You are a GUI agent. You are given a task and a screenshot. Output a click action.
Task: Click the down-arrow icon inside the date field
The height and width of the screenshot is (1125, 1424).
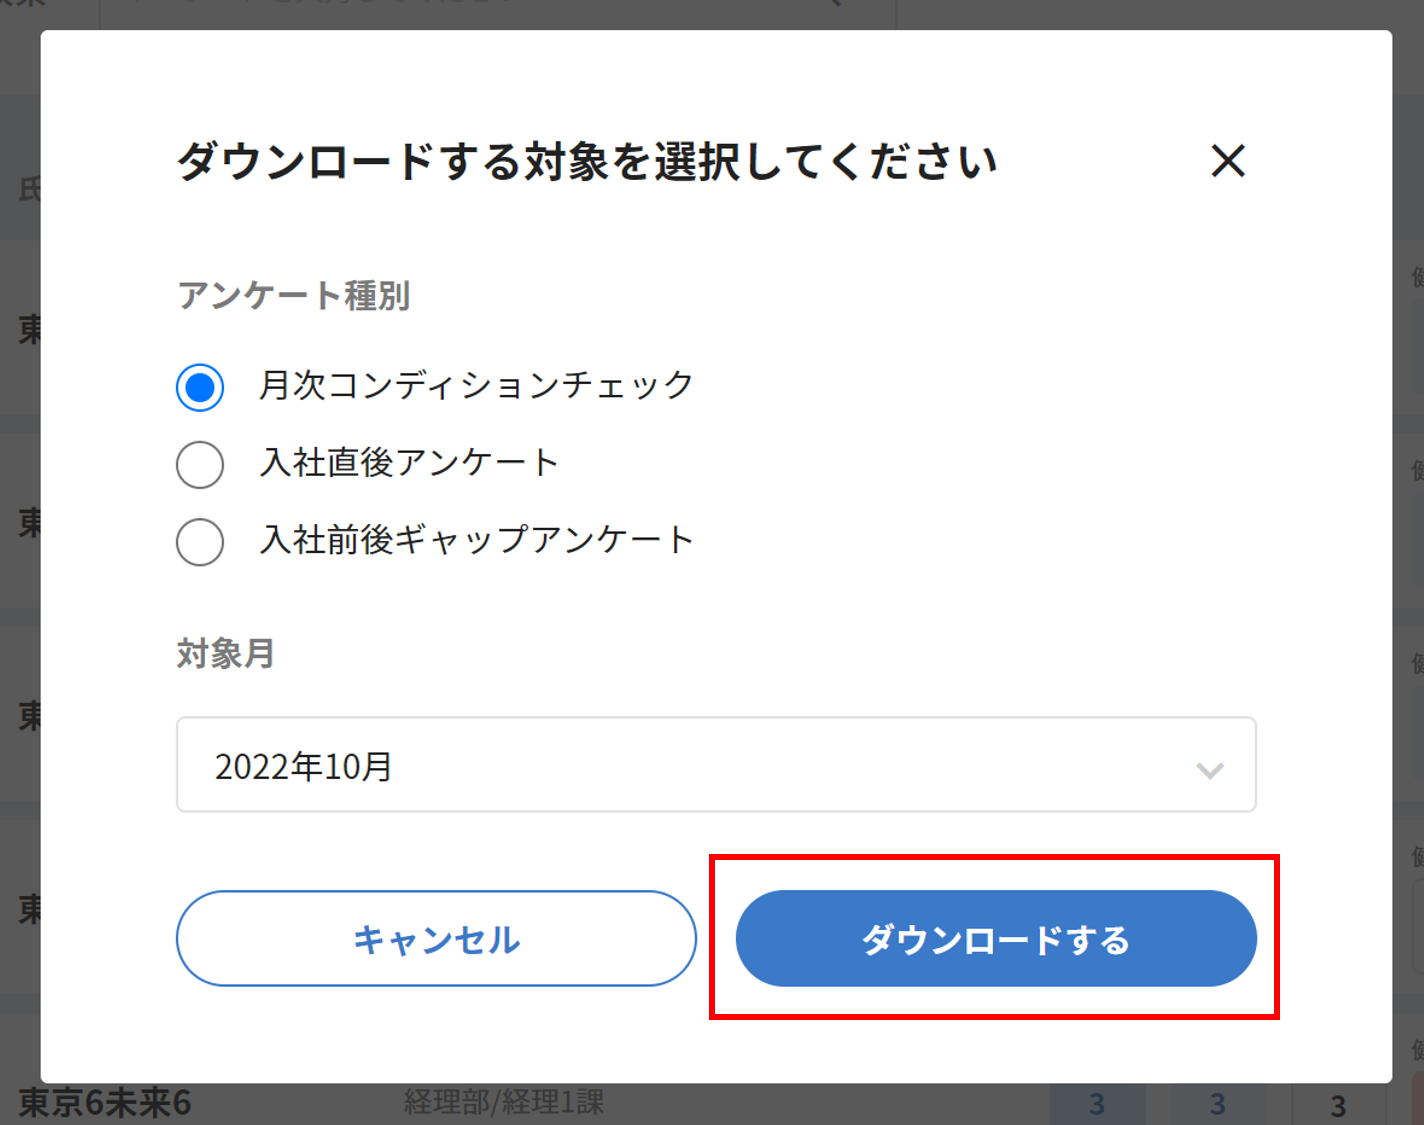click(x=1210, y=770)
